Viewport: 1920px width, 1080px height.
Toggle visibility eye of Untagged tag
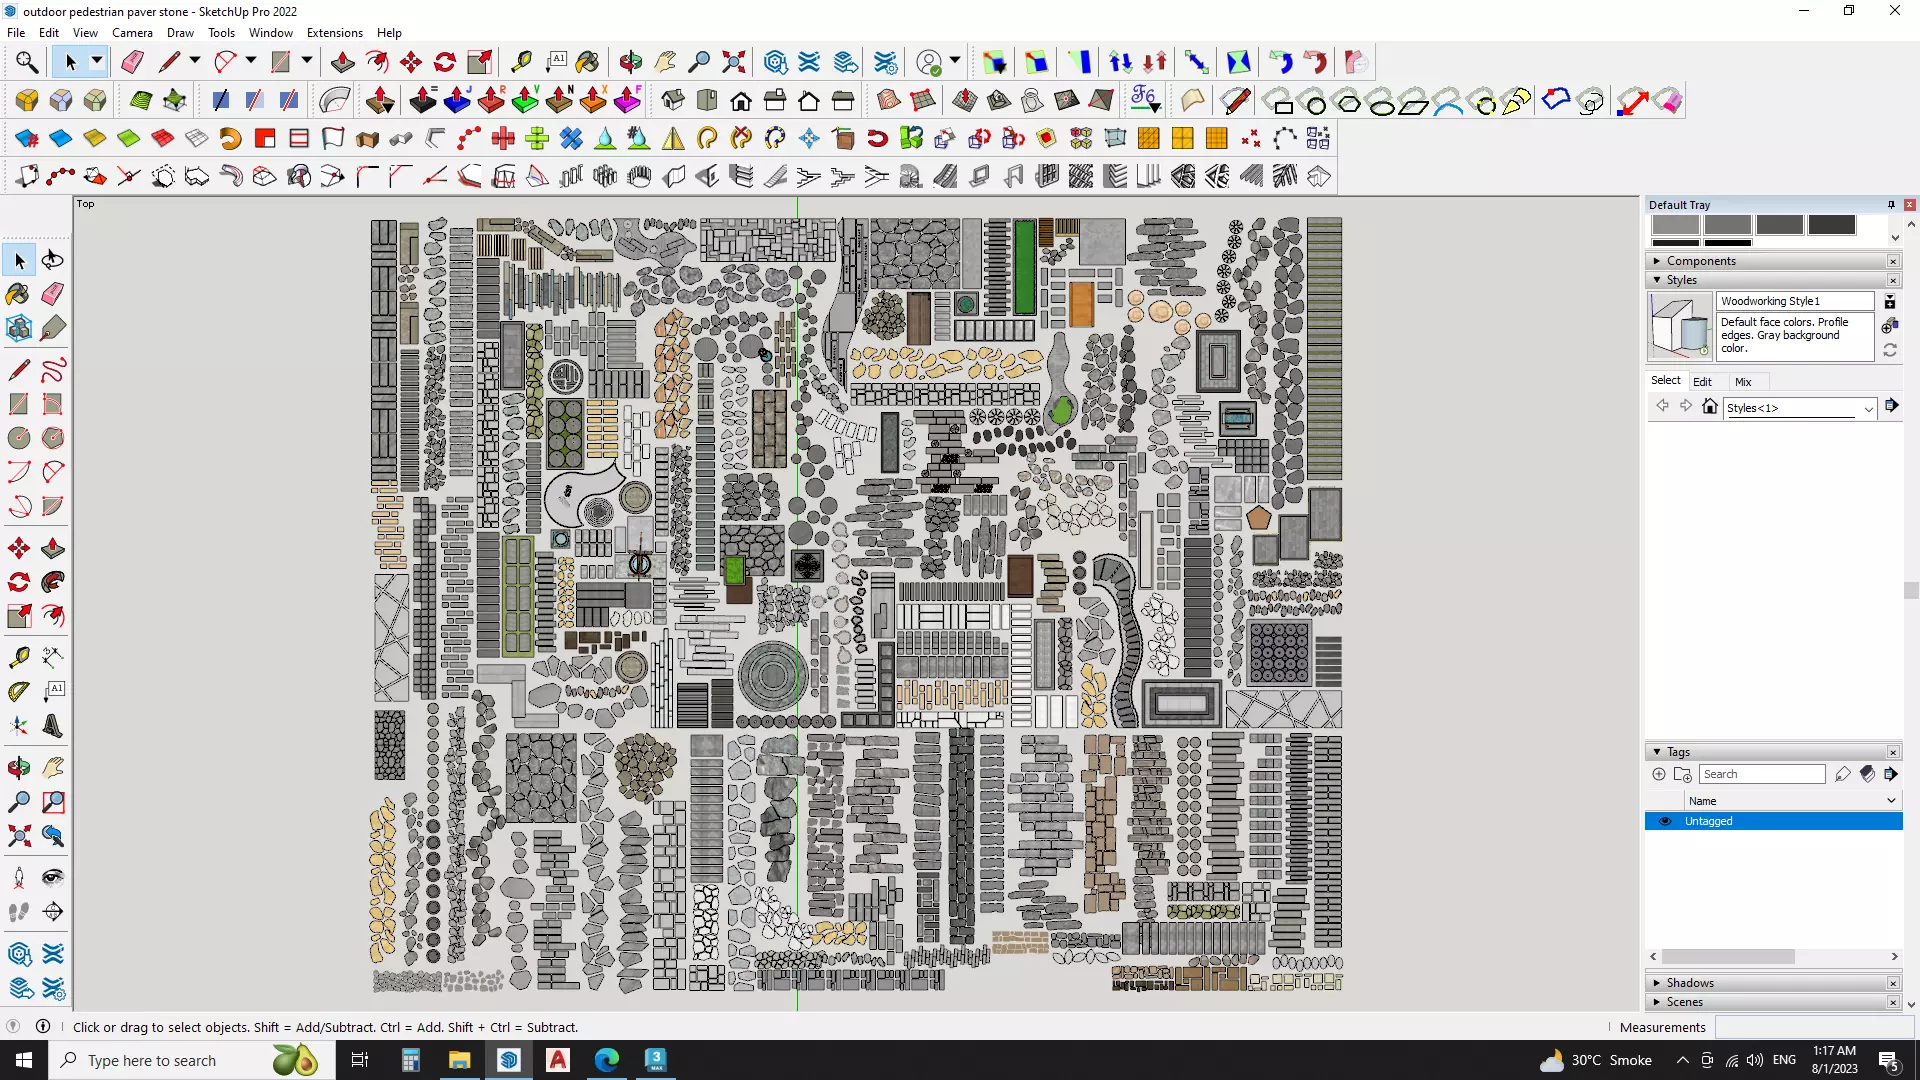tap(1665, 821)
